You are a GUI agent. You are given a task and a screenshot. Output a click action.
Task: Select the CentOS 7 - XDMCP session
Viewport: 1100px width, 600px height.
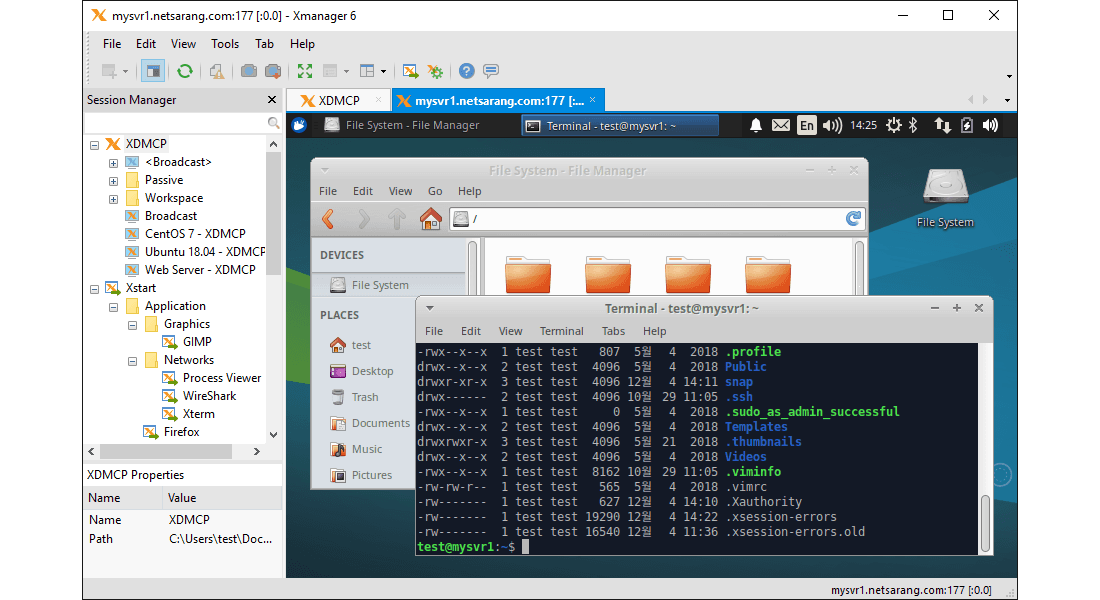pyautogui.click(x=195, y=234)
